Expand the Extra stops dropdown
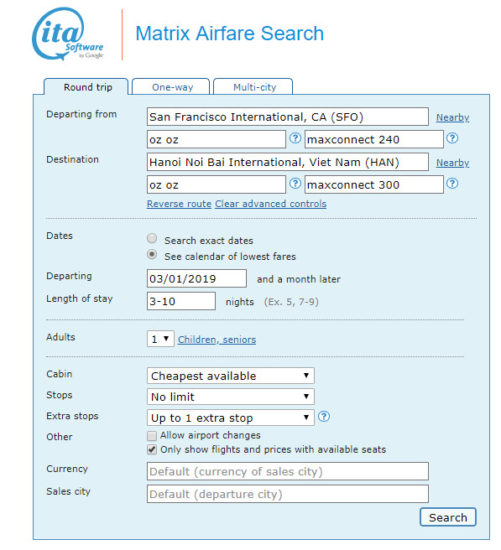Viewport: 501px width, 550px height. pos(231,418)
